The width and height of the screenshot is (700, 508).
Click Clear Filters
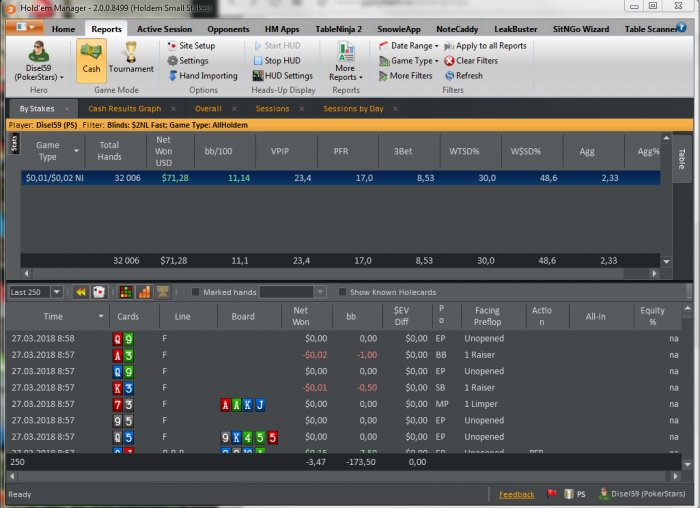(471, 61)
